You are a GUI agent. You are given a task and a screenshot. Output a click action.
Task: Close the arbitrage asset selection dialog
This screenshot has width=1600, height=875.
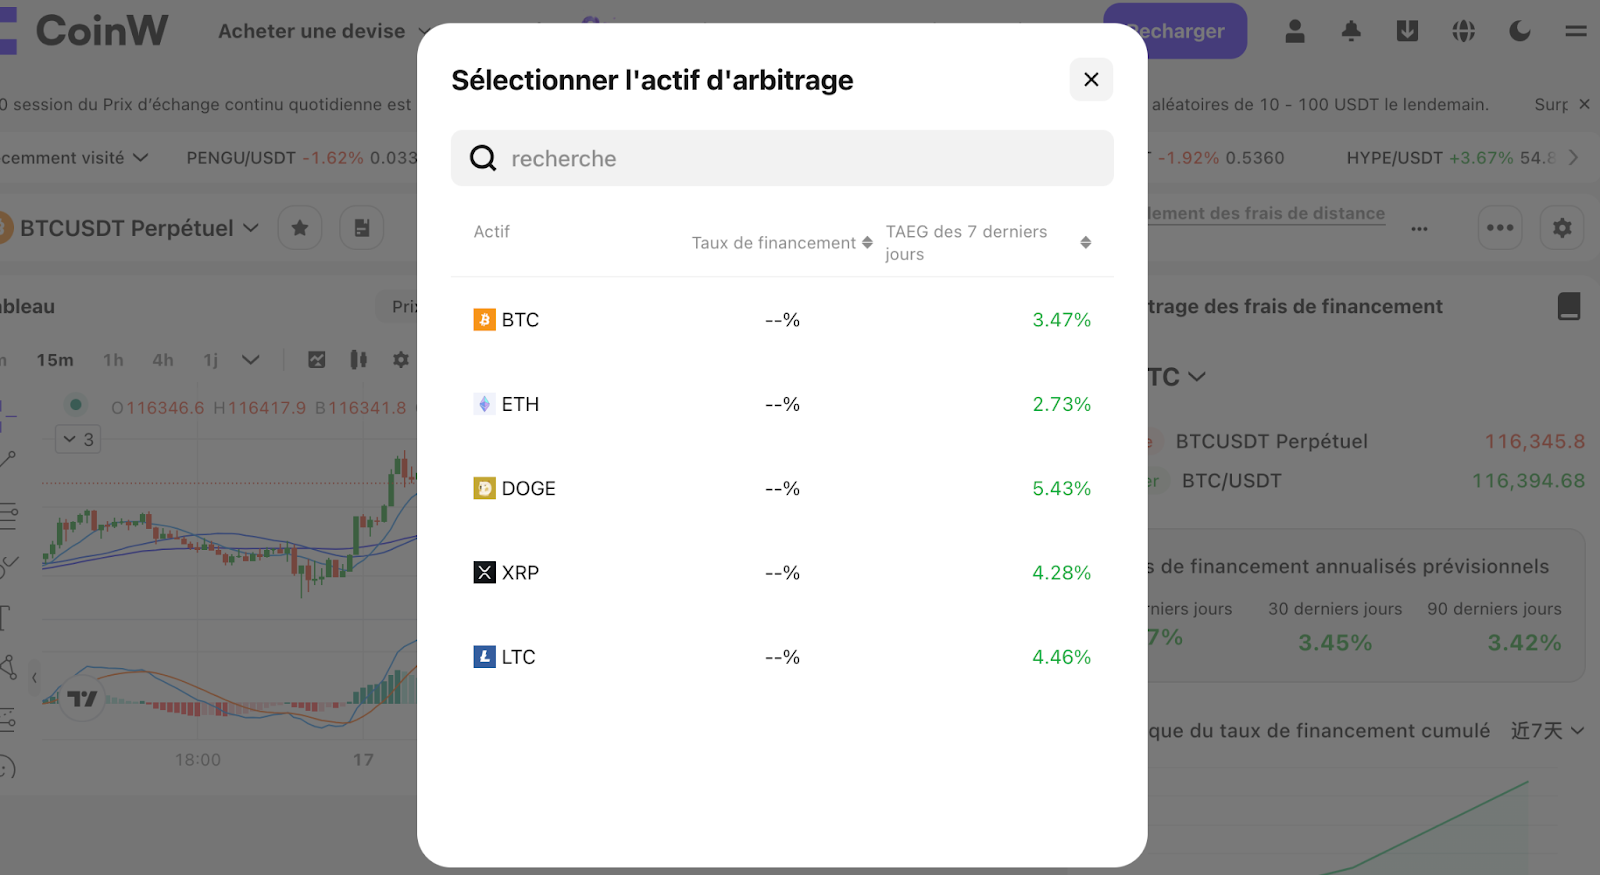click(1091, 80)
